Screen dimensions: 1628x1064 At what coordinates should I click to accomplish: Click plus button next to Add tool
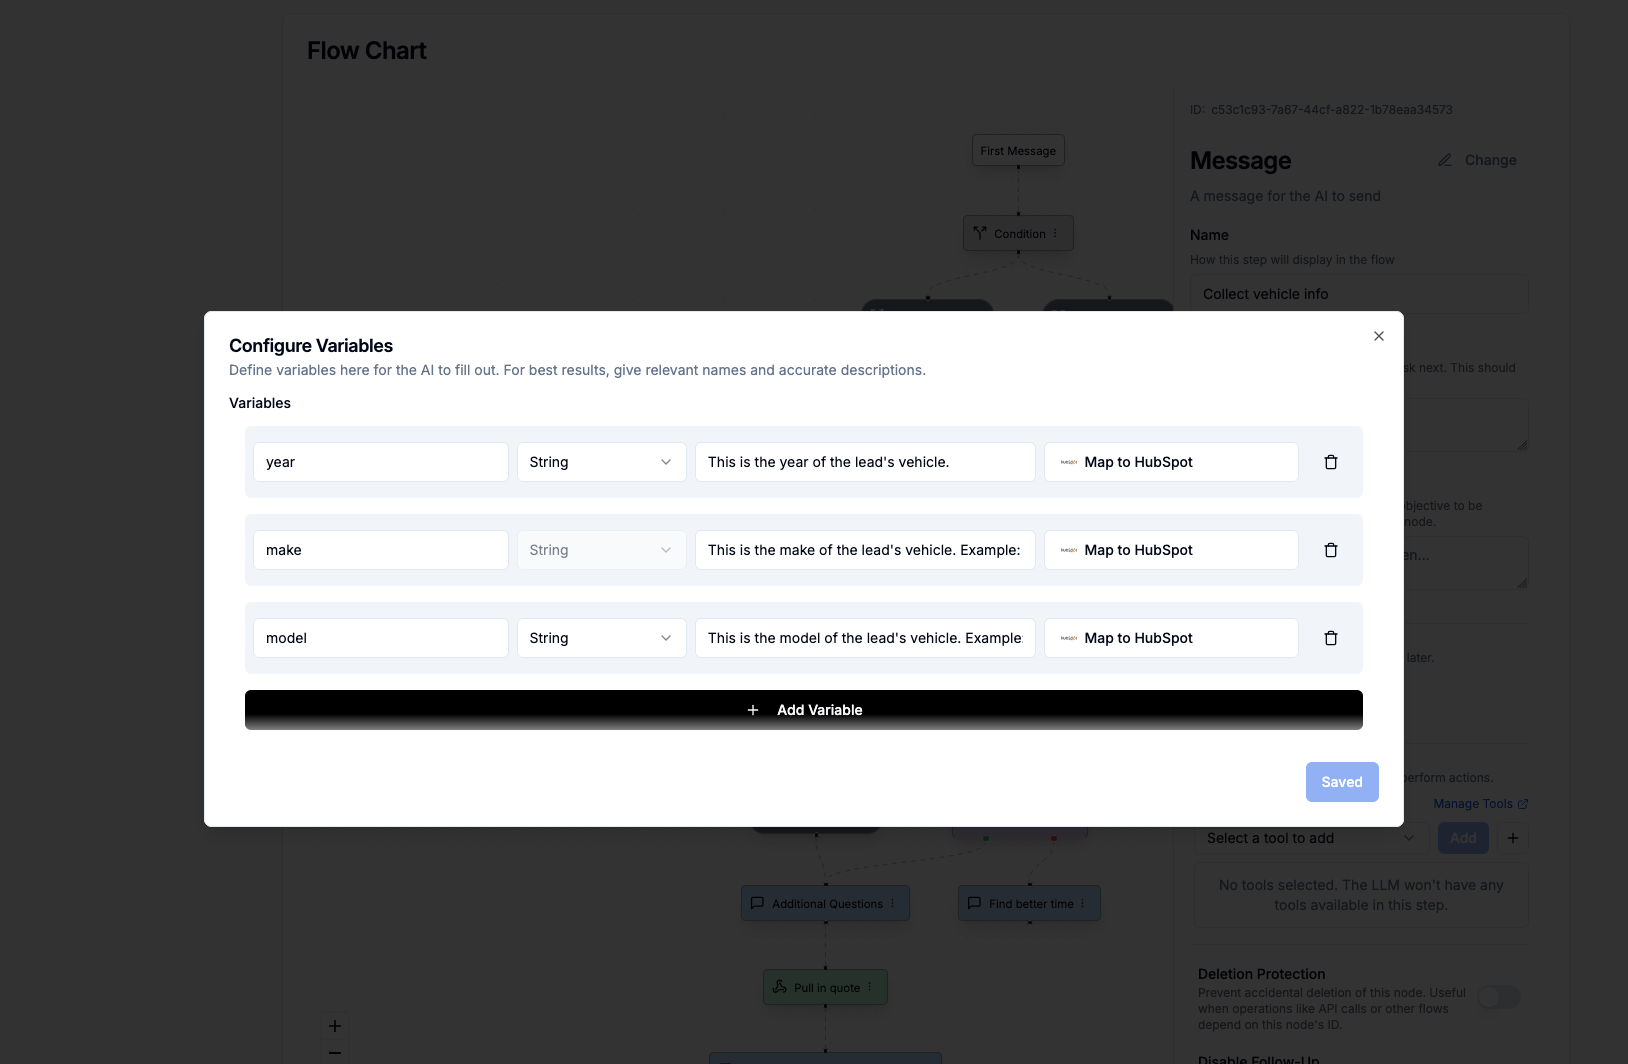click(1513, 838)
